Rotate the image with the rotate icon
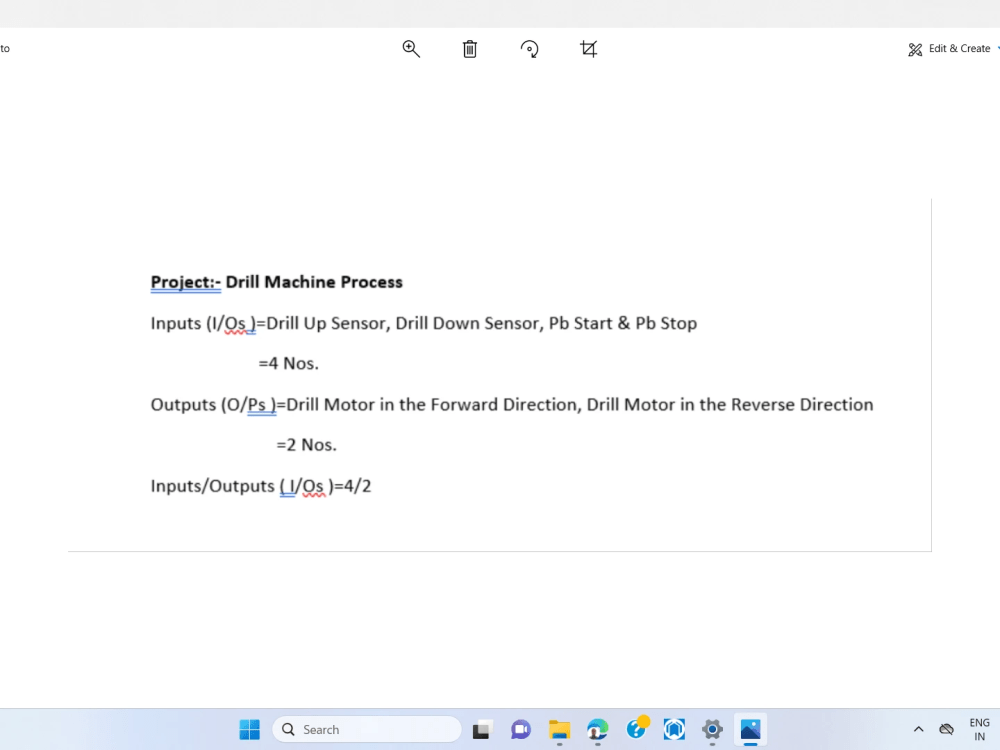Viewport: 1000px width, 750px height. click(529, 48)
